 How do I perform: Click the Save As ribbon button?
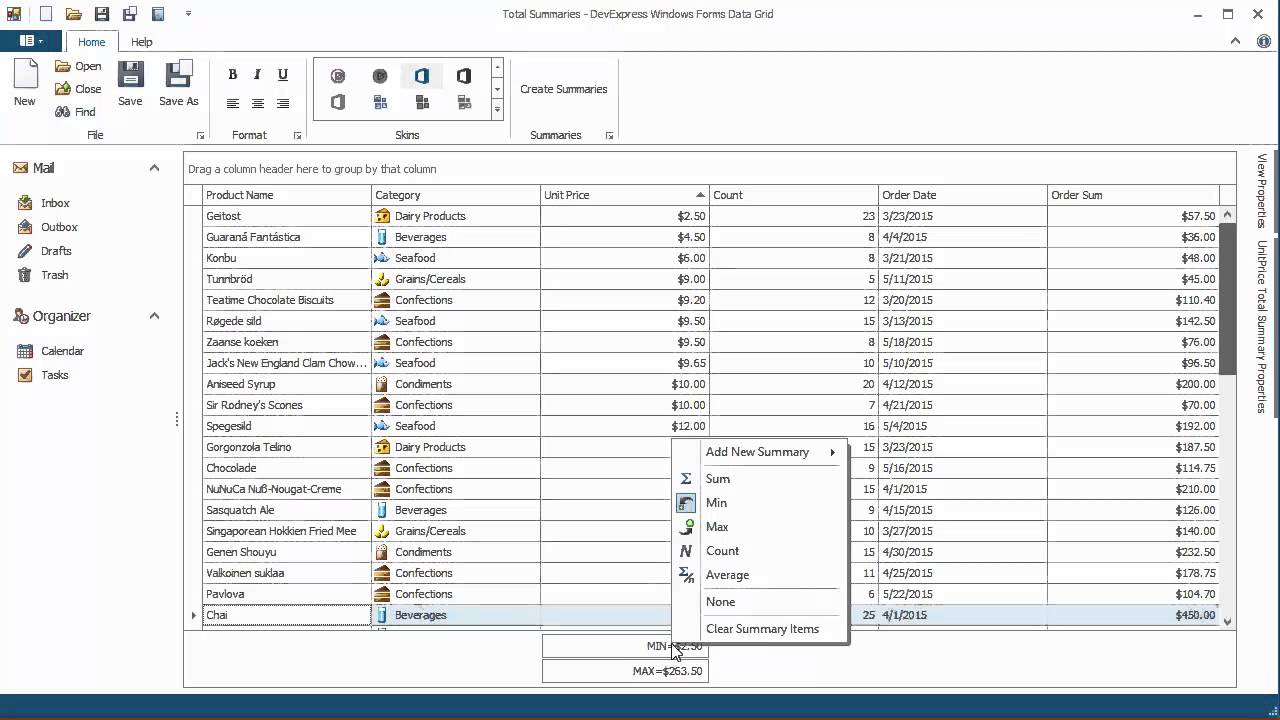click(x=179, y=83)
